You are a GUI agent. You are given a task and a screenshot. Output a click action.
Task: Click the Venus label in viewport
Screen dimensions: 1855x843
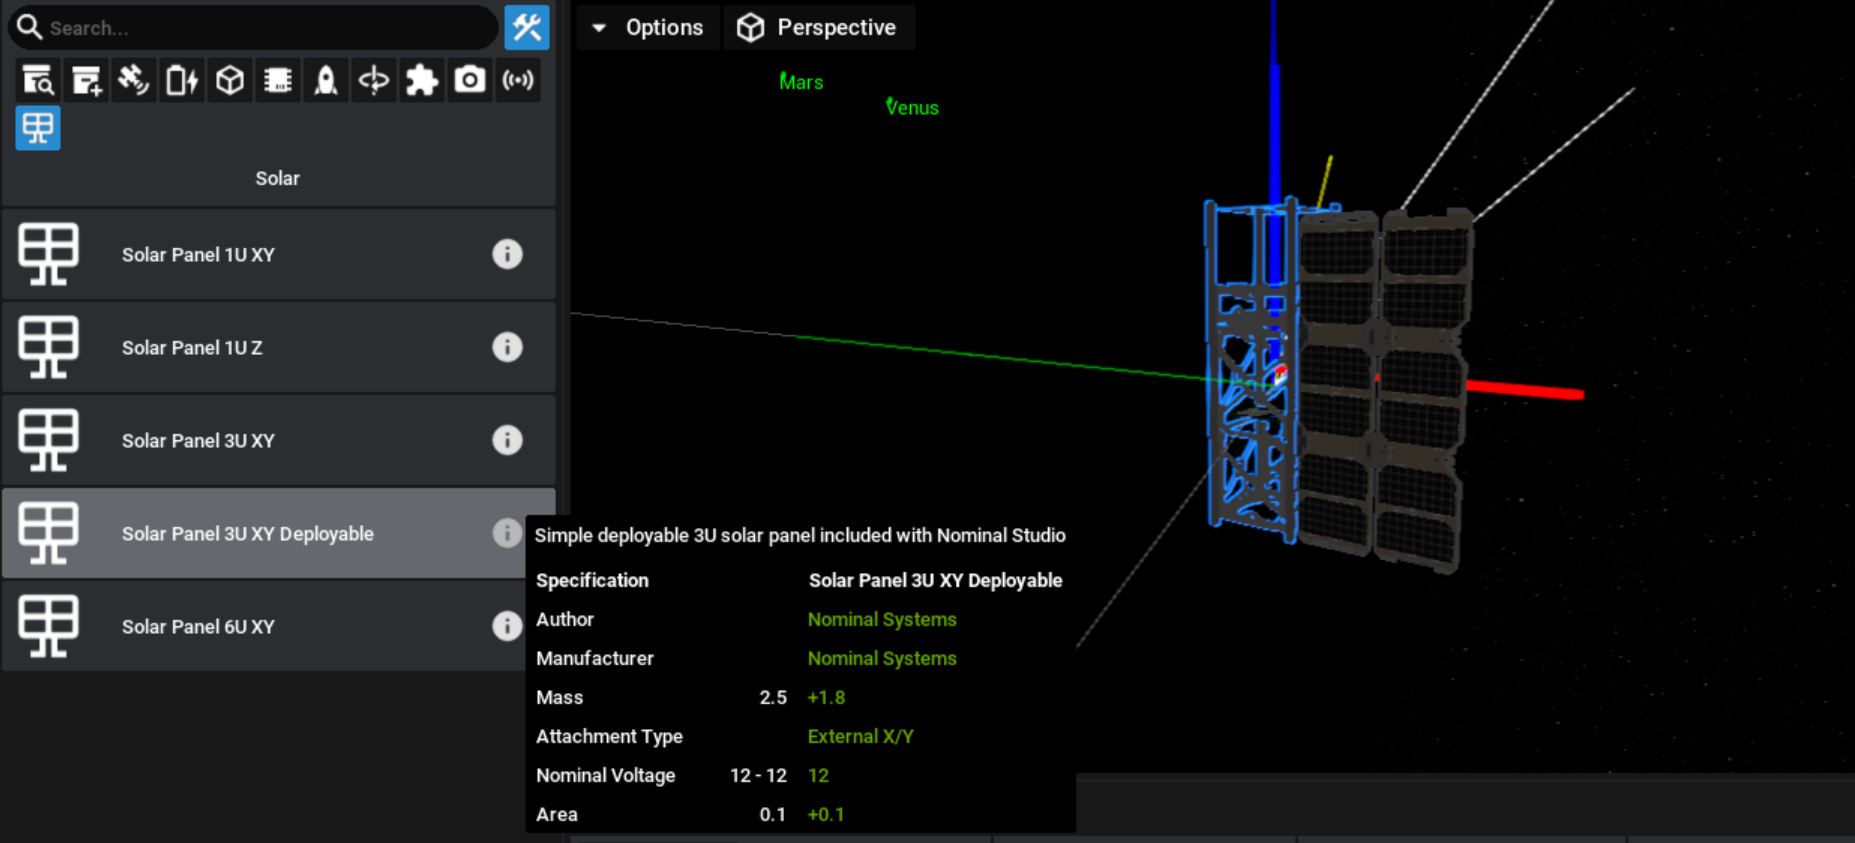click(912, 107)
